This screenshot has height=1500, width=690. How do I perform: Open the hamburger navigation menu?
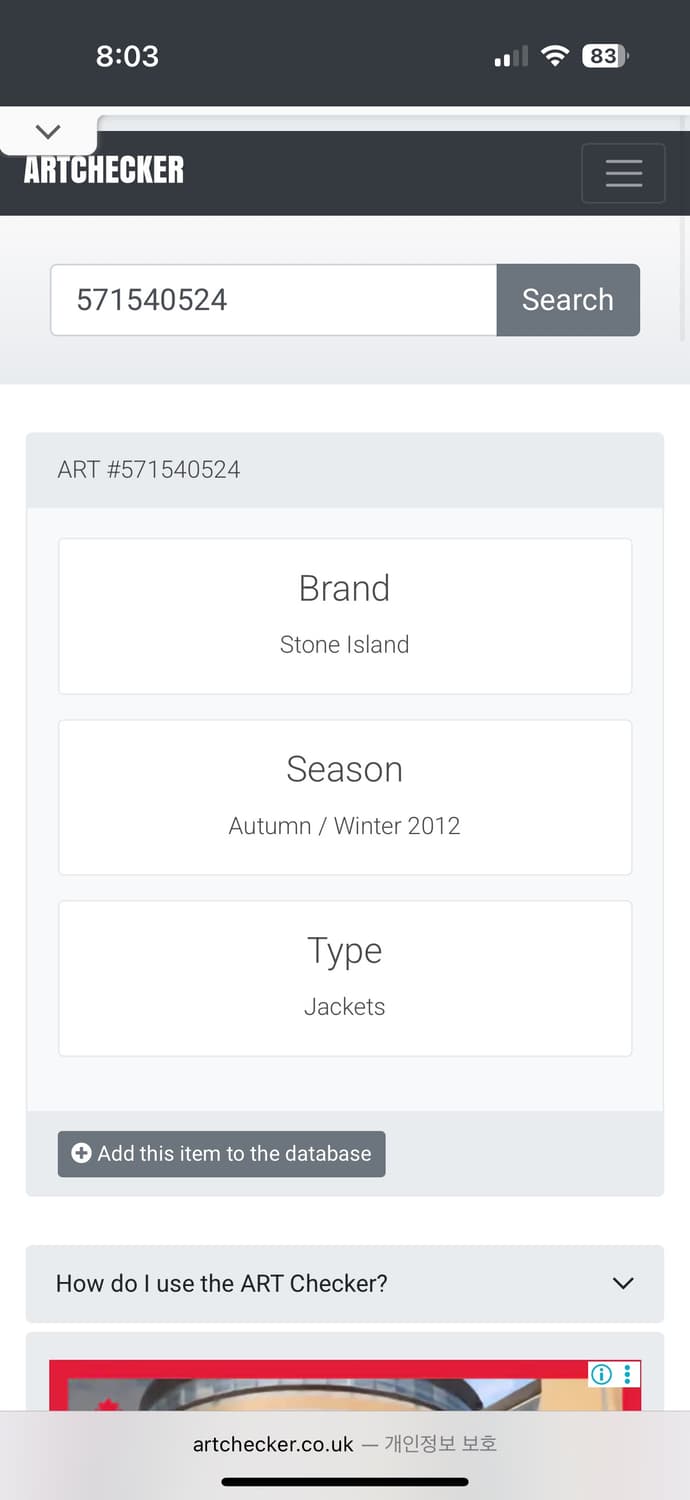pos(623,173)
